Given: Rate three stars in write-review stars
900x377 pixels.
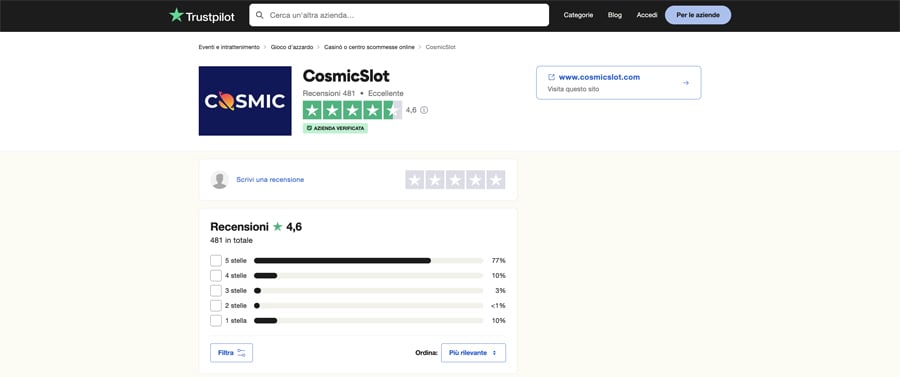Looking at the screenshot, I should tap(455, 180).
